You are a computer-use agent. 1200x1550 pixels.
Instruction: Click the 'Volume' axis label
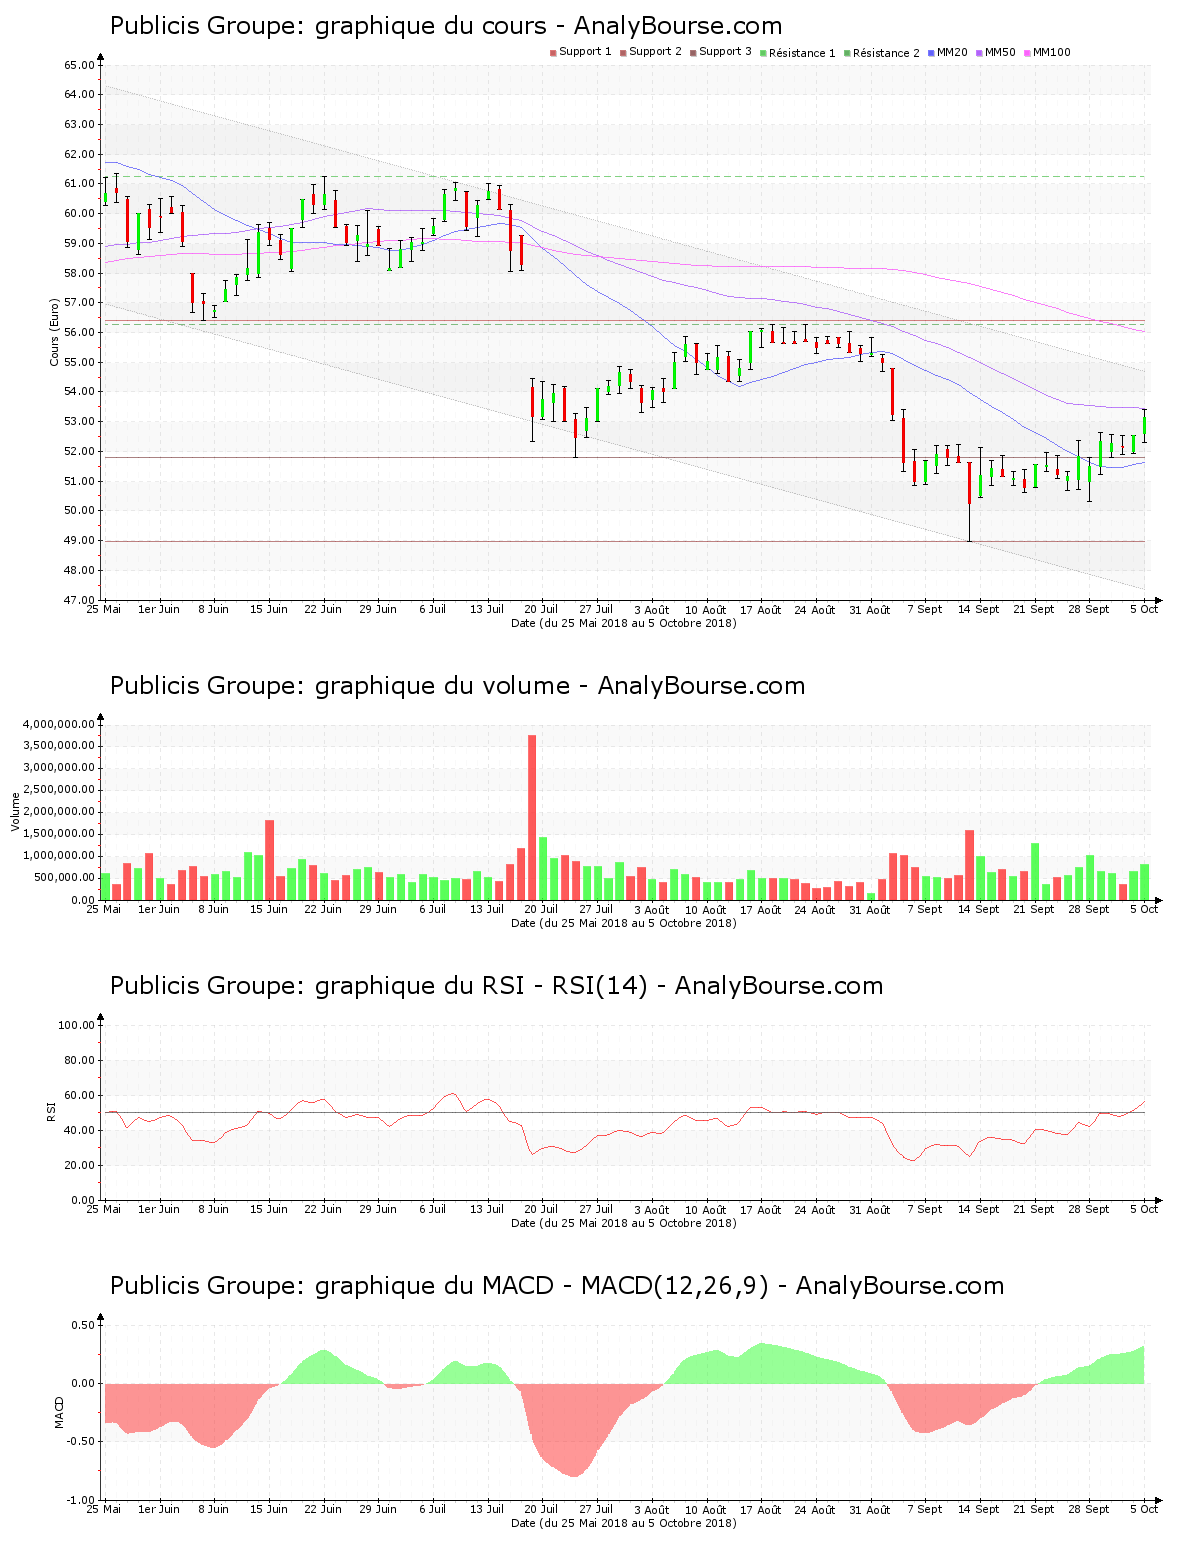16,812
